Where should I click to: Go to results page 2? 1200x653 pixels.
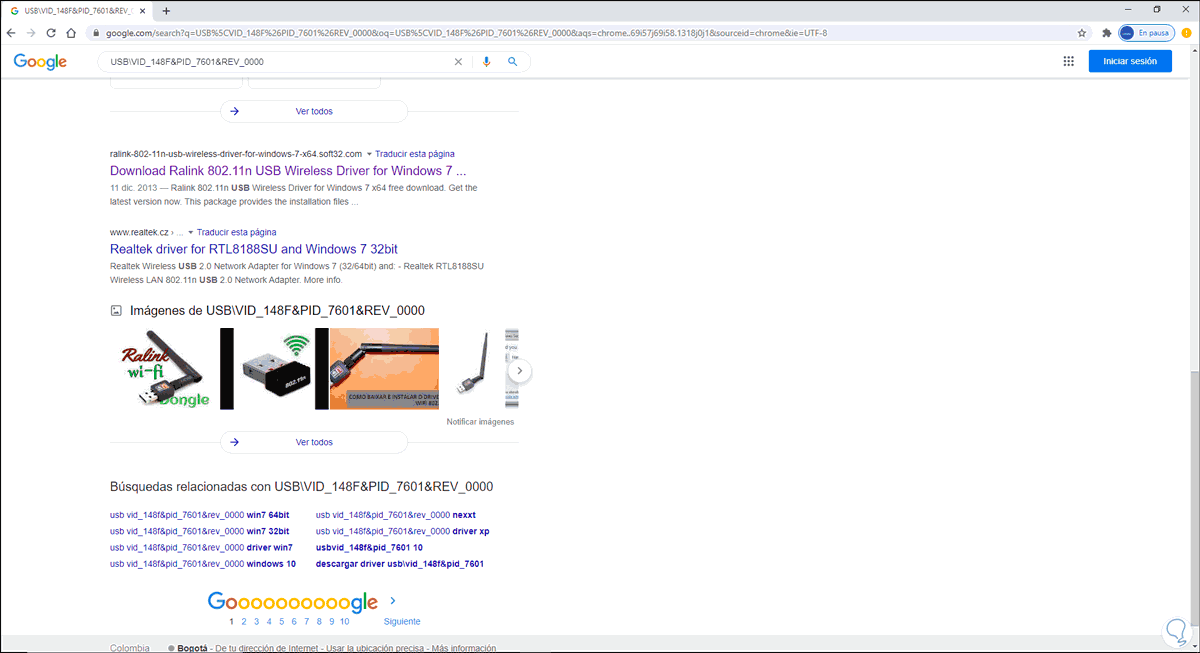(243, 621)
